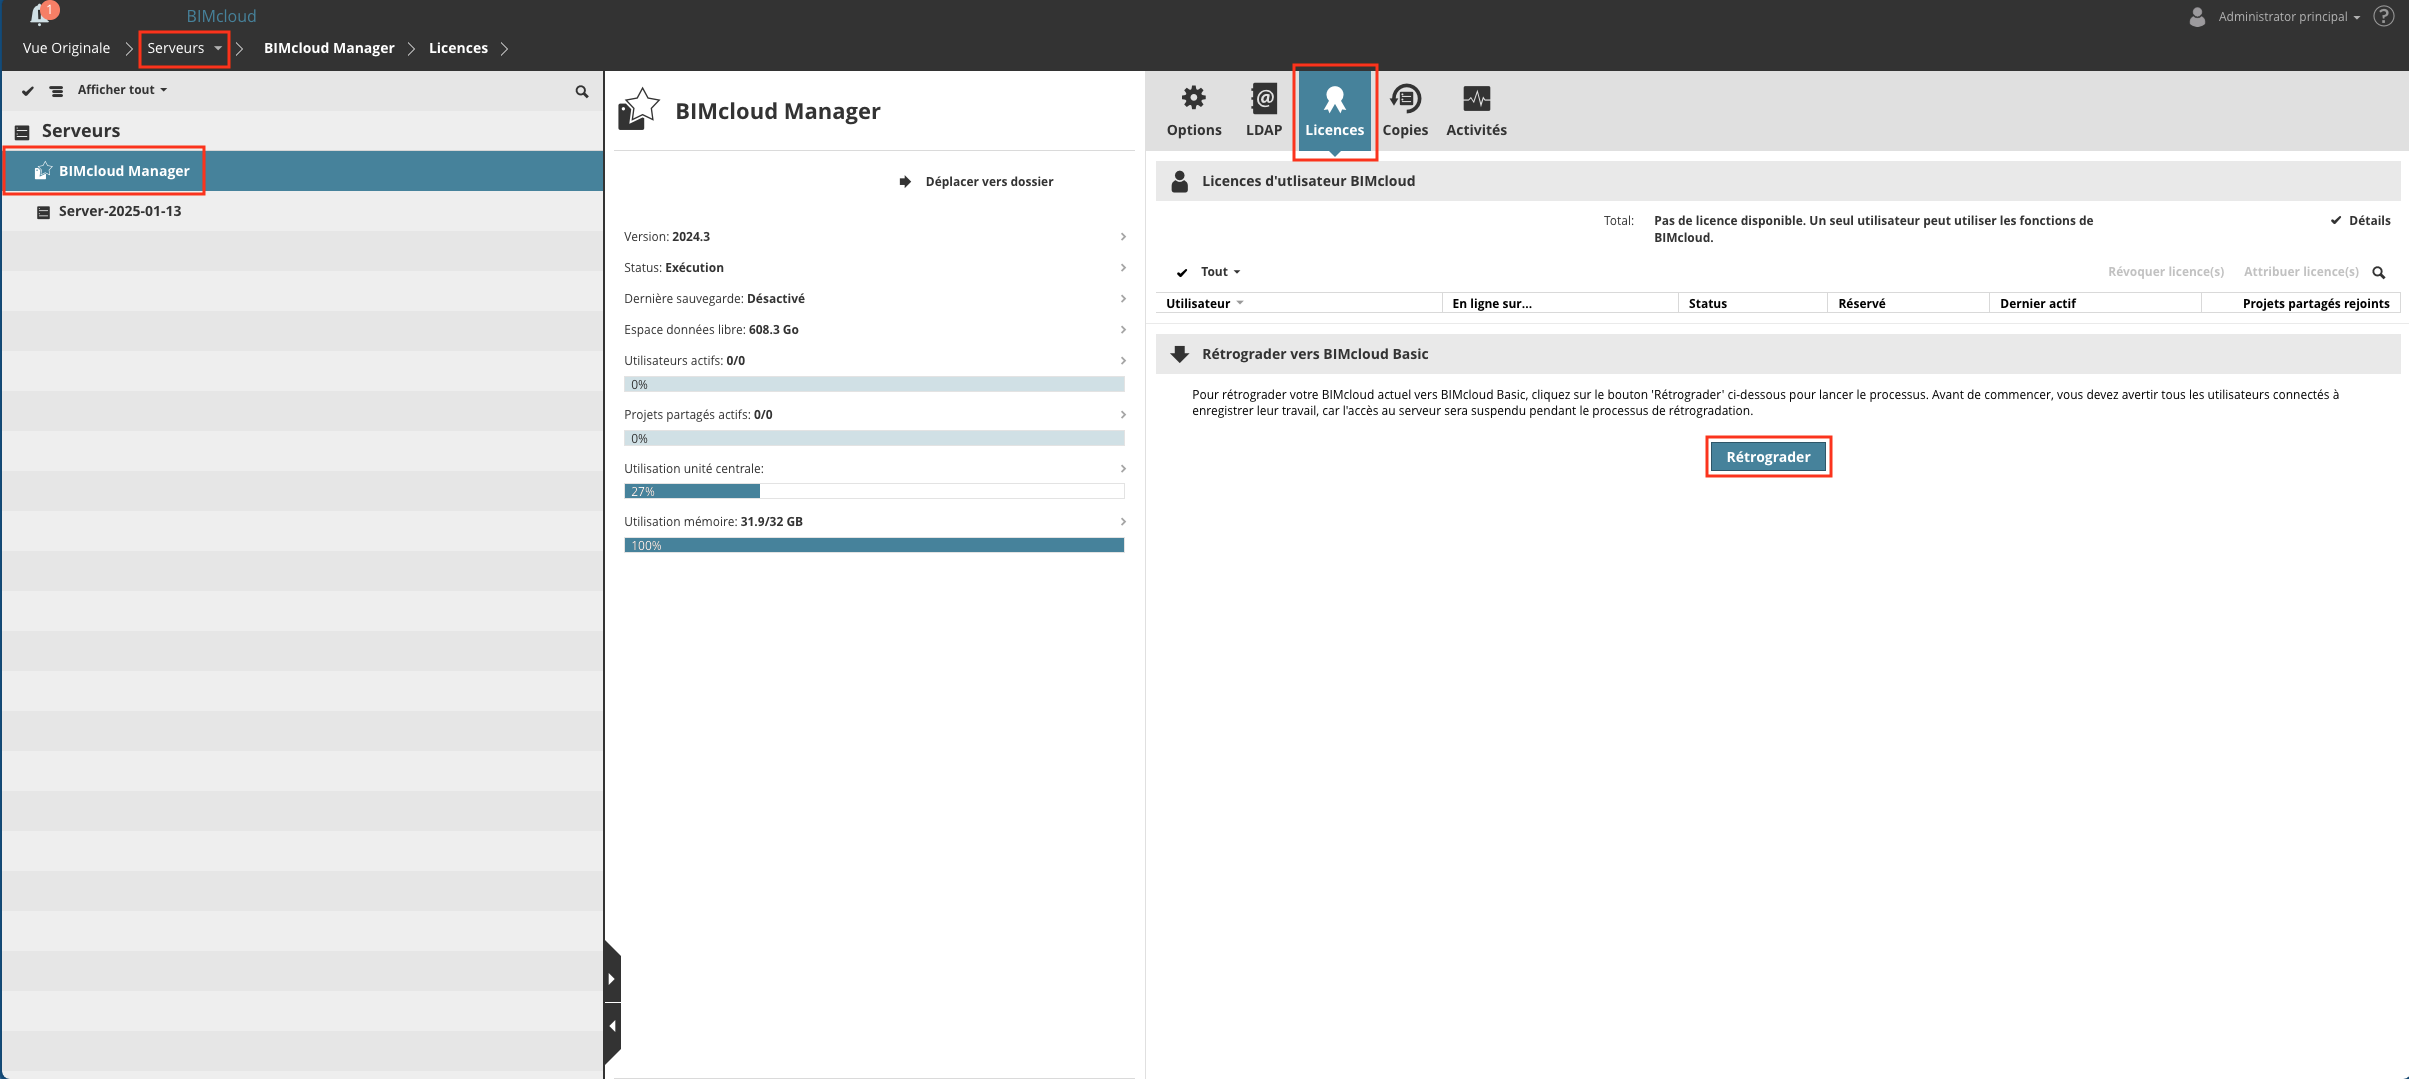Click Déplacer vers dossier
This screenshot has height=1079, width=2409.
[x=989, y=182]
